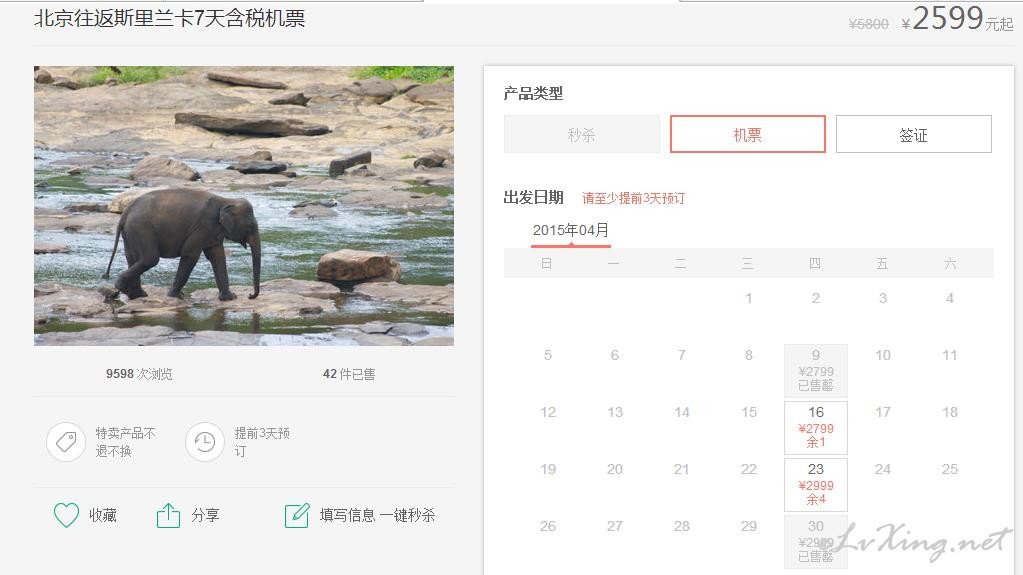
Task: Select the 机票 product type
Action: tap(748, 134)
